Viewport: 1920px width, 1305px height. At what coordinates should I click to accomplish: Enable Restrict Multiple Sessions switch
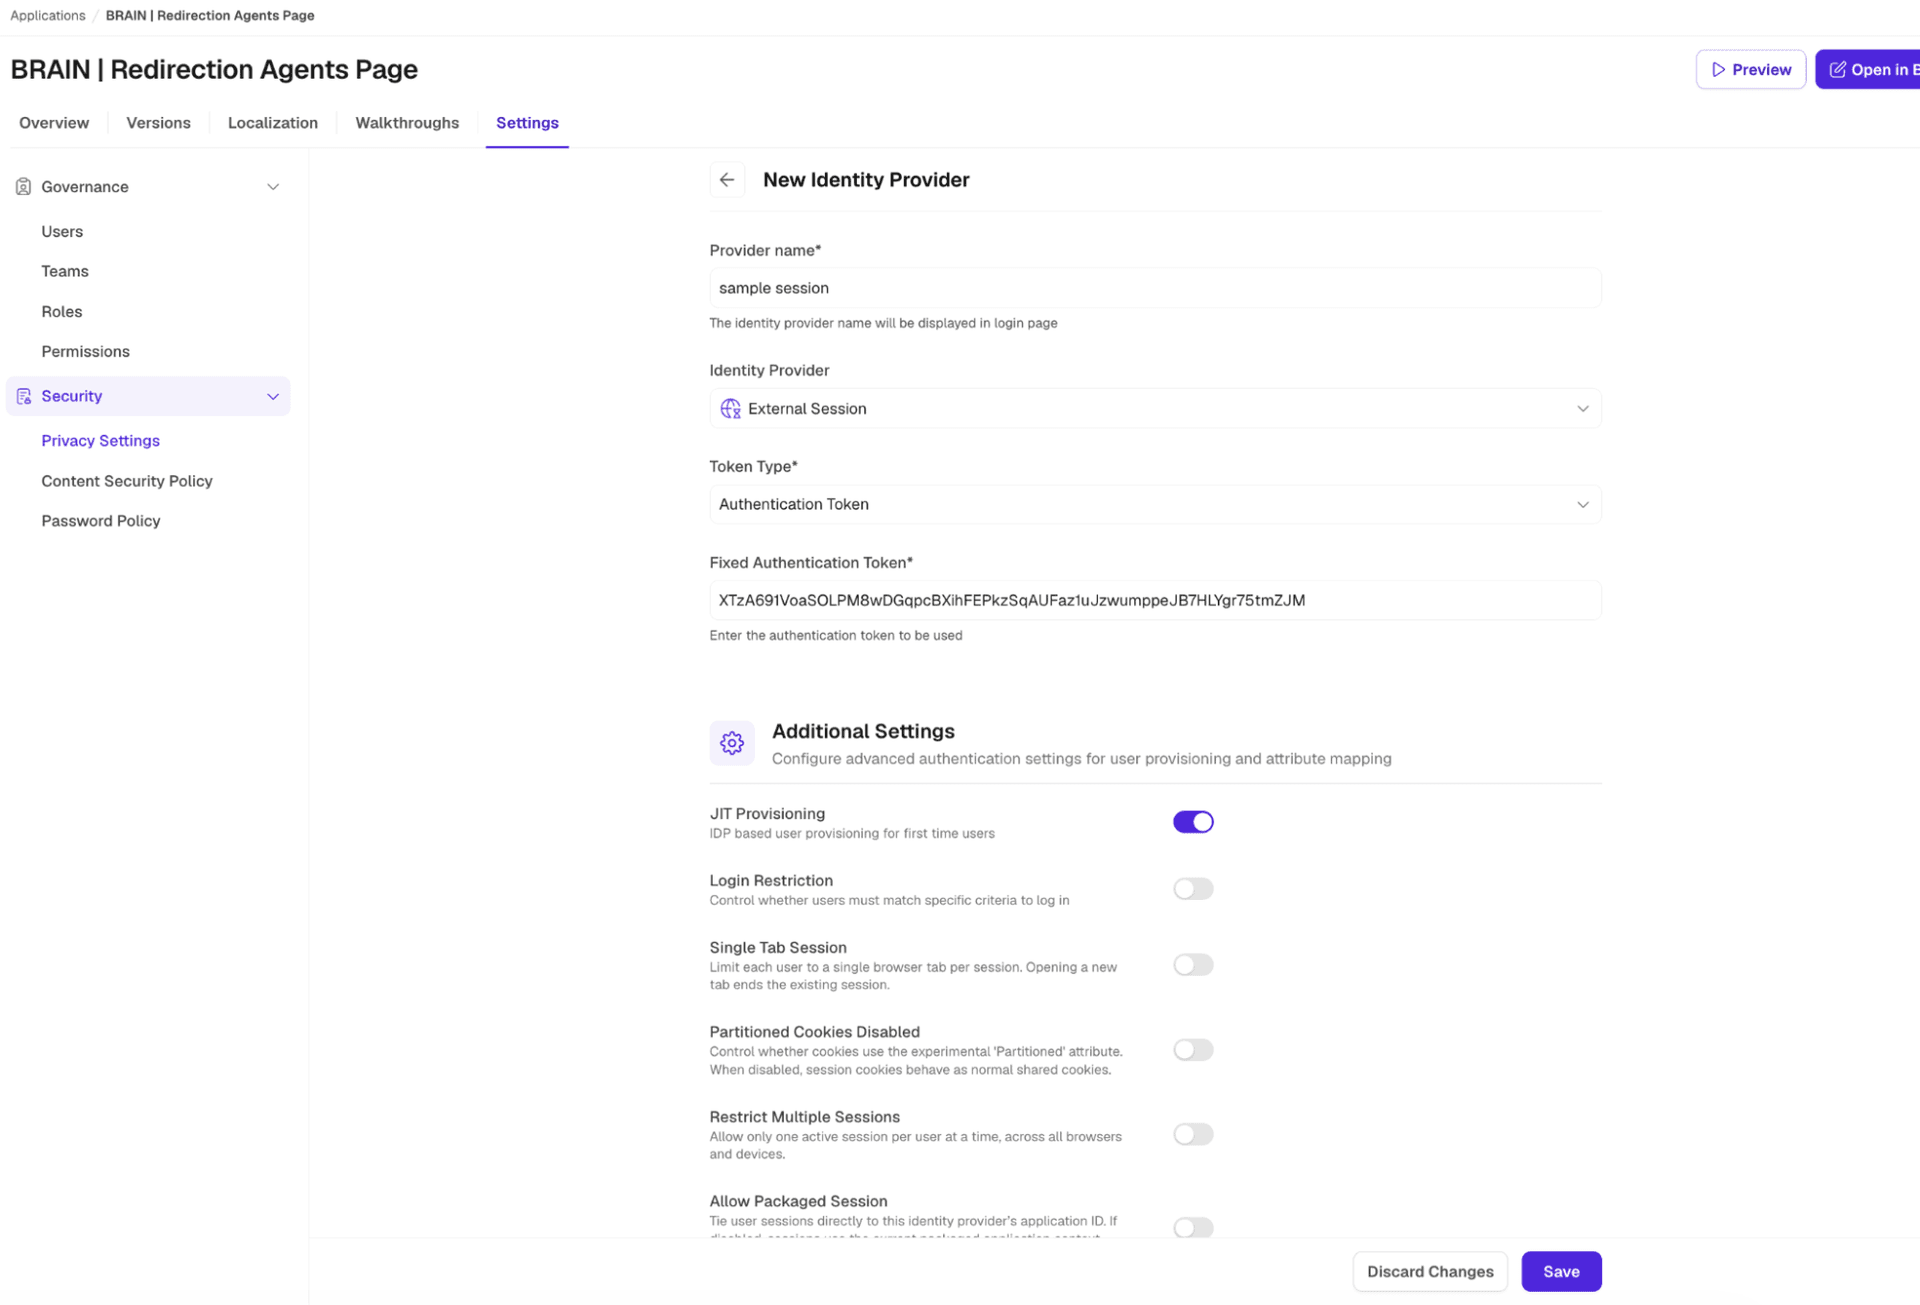coord(1193,1135)
